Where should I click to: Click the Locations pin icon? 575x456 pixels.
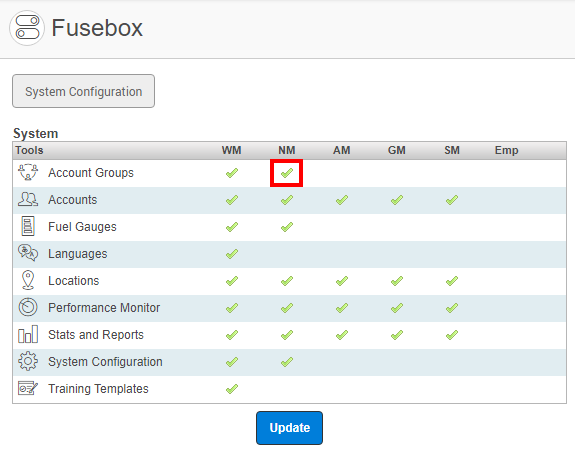click(28, 280)
